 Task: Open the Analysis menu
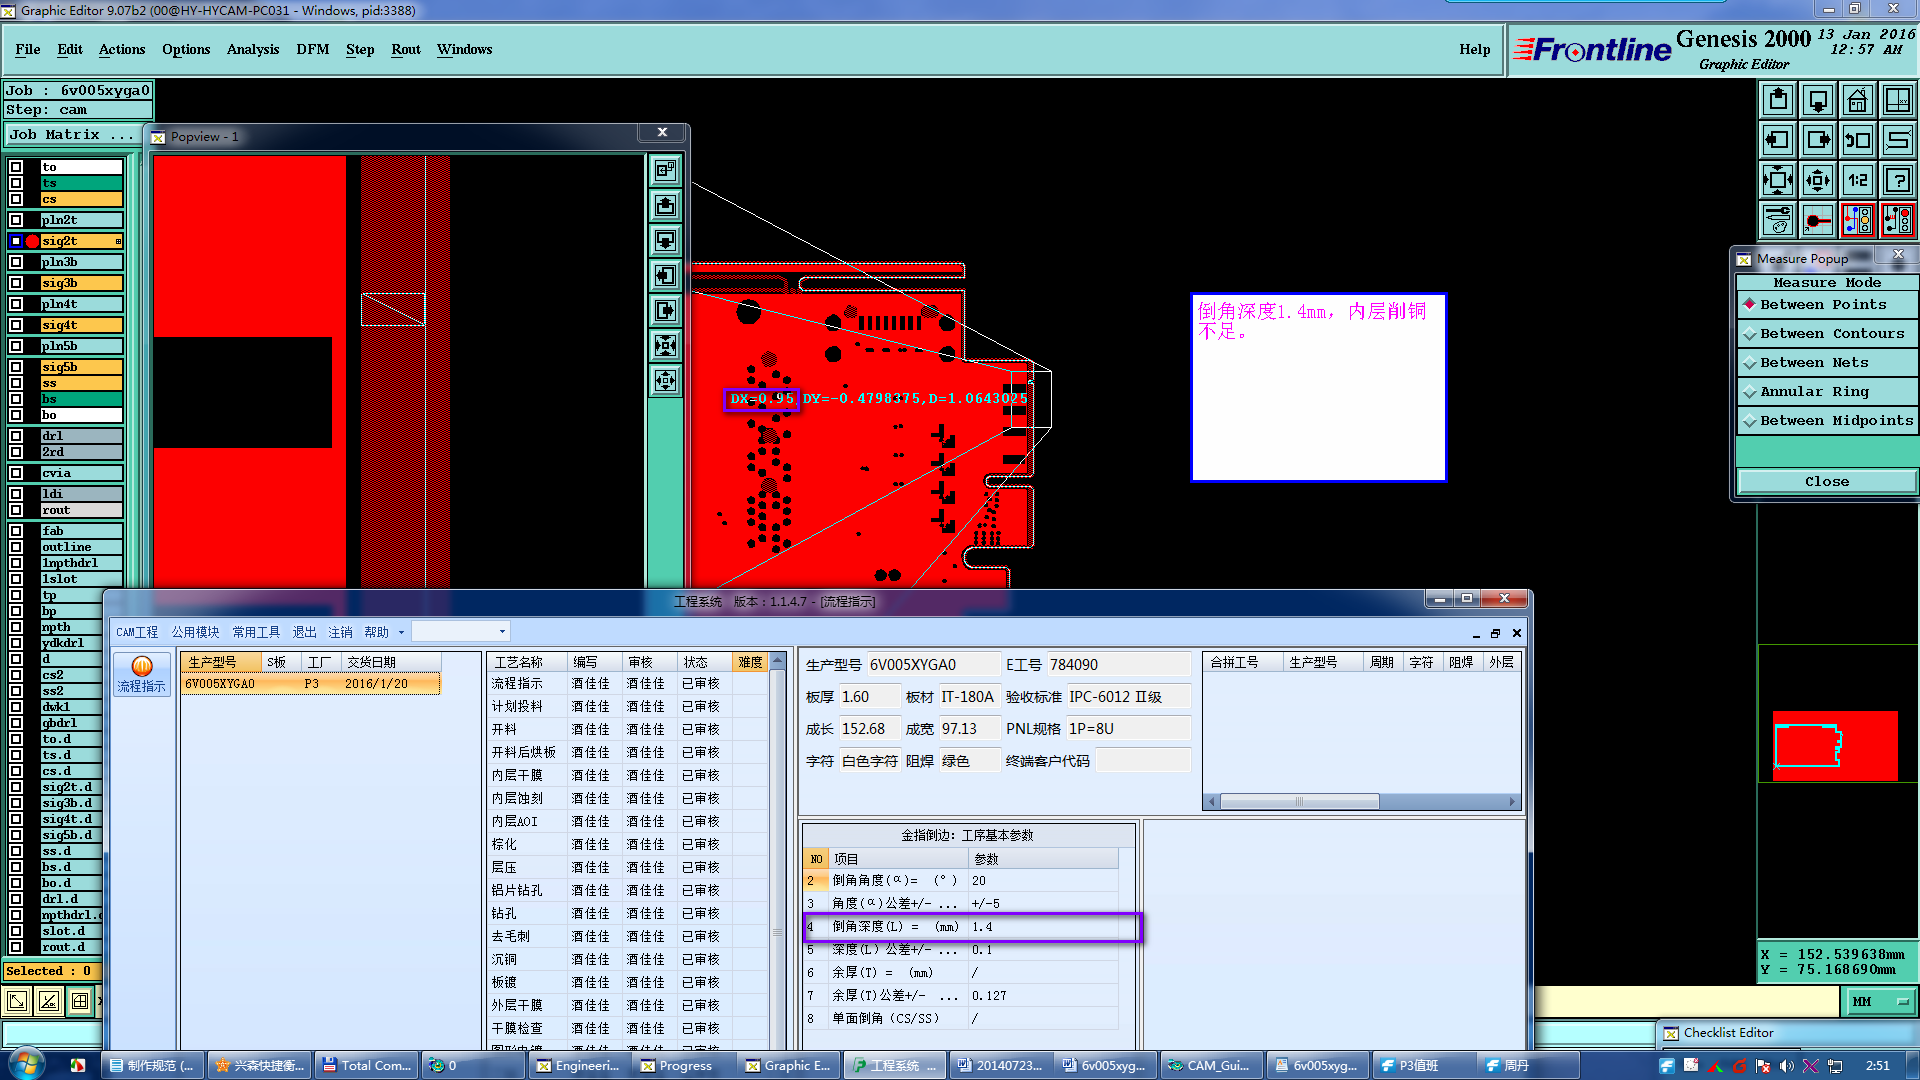point(252,49)
